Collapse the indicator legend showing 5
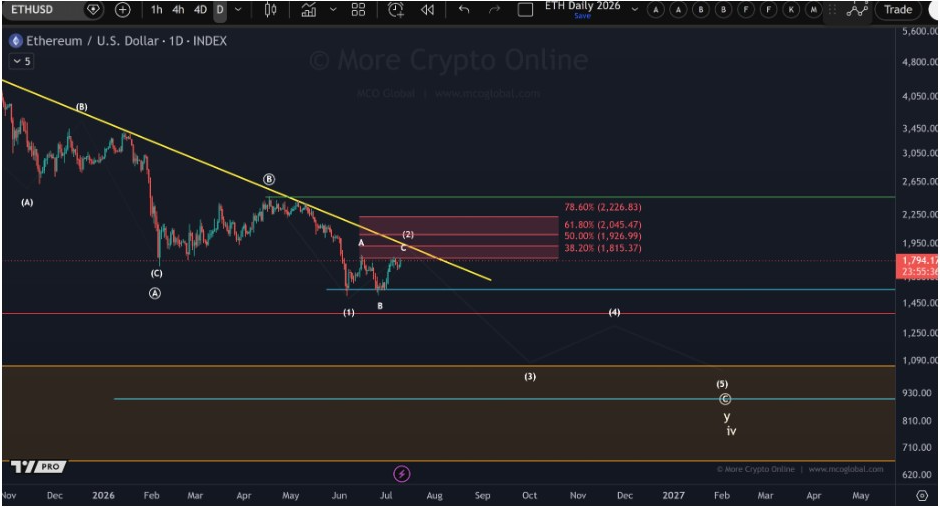 tap(21, 61)
